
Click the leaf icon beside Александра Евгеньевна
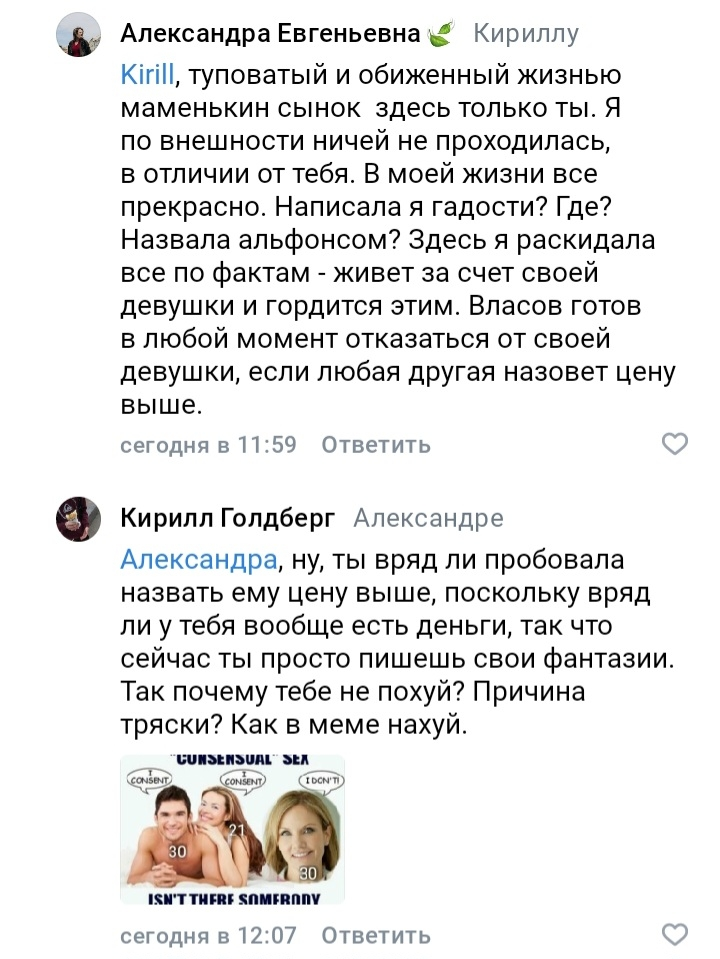(x=440, y=36)
